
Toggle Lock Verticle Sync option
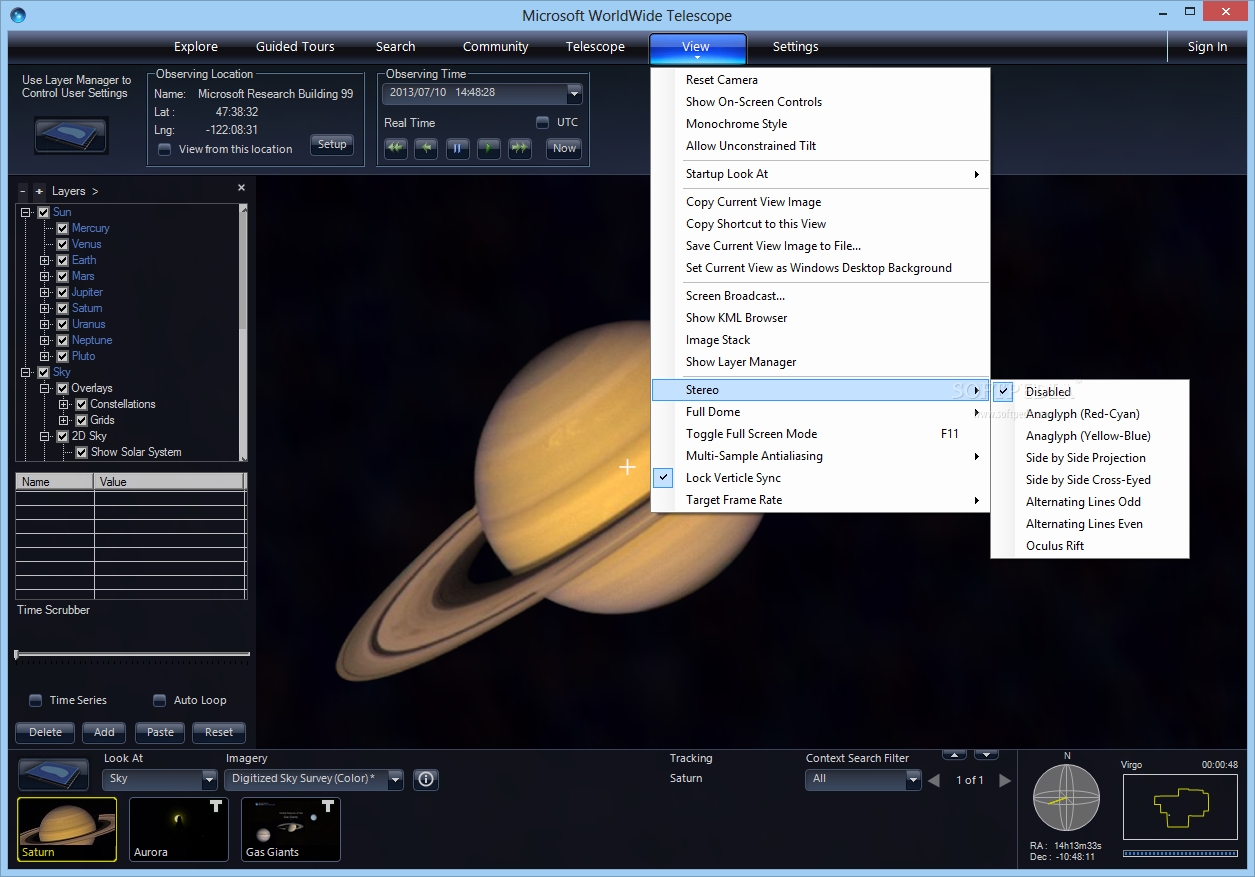pos(820,478)
